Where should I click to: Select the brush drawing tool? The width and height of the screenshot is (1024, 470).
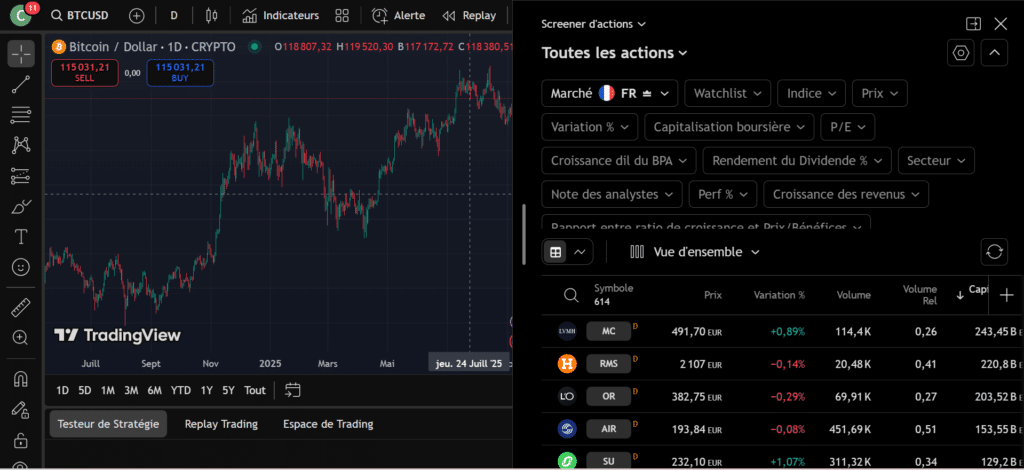coord(21,206)
